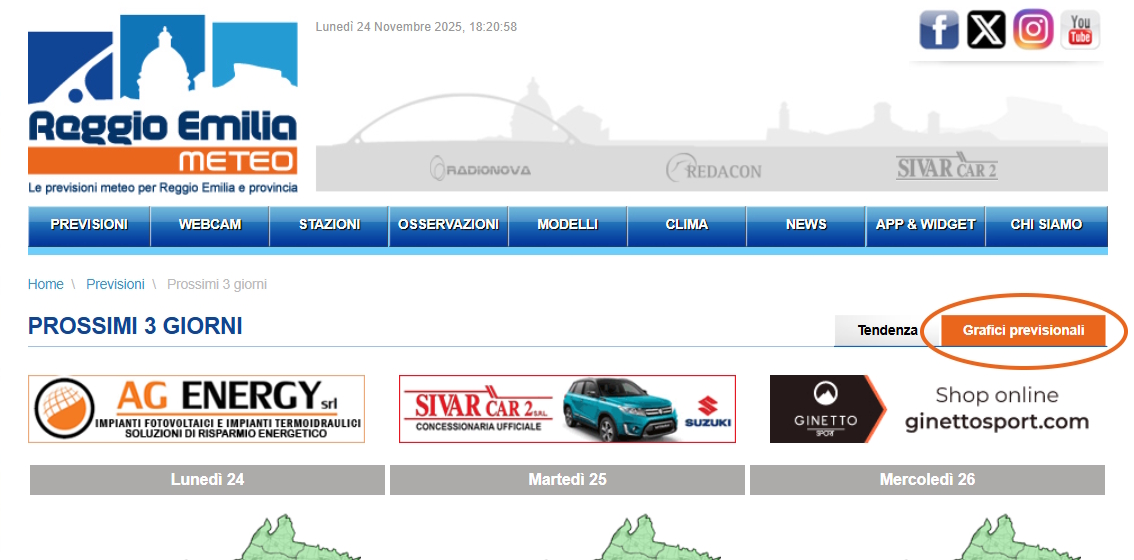The width and height of the screenshot is (1134, 560).
Task: Open the Facebook social icon
Action: click(938, 30)
